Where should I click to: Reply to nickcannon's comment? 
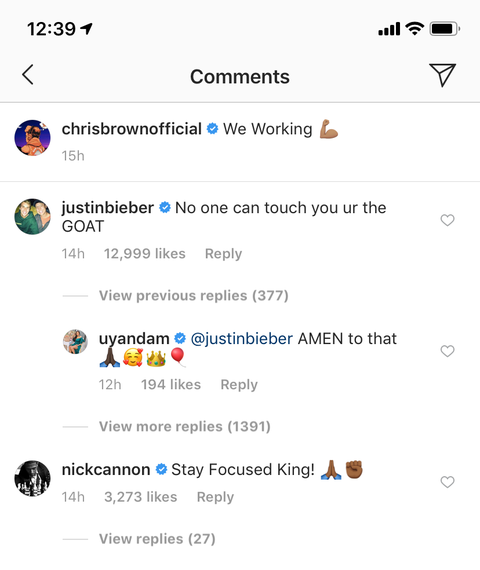tap(215, 497)
